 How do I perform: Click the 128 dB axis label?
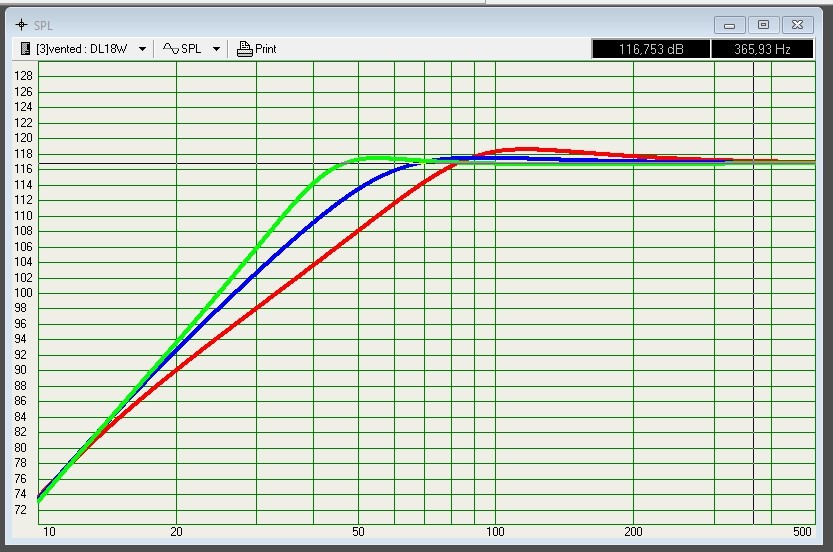click(23, 76)
